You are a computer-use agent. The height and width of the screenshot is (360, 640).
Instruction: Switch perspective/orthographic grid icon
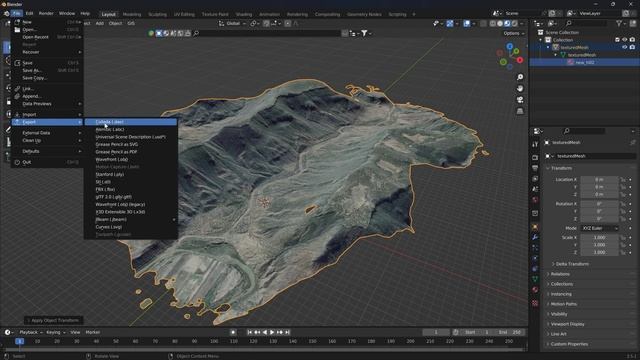coord(520,111)
